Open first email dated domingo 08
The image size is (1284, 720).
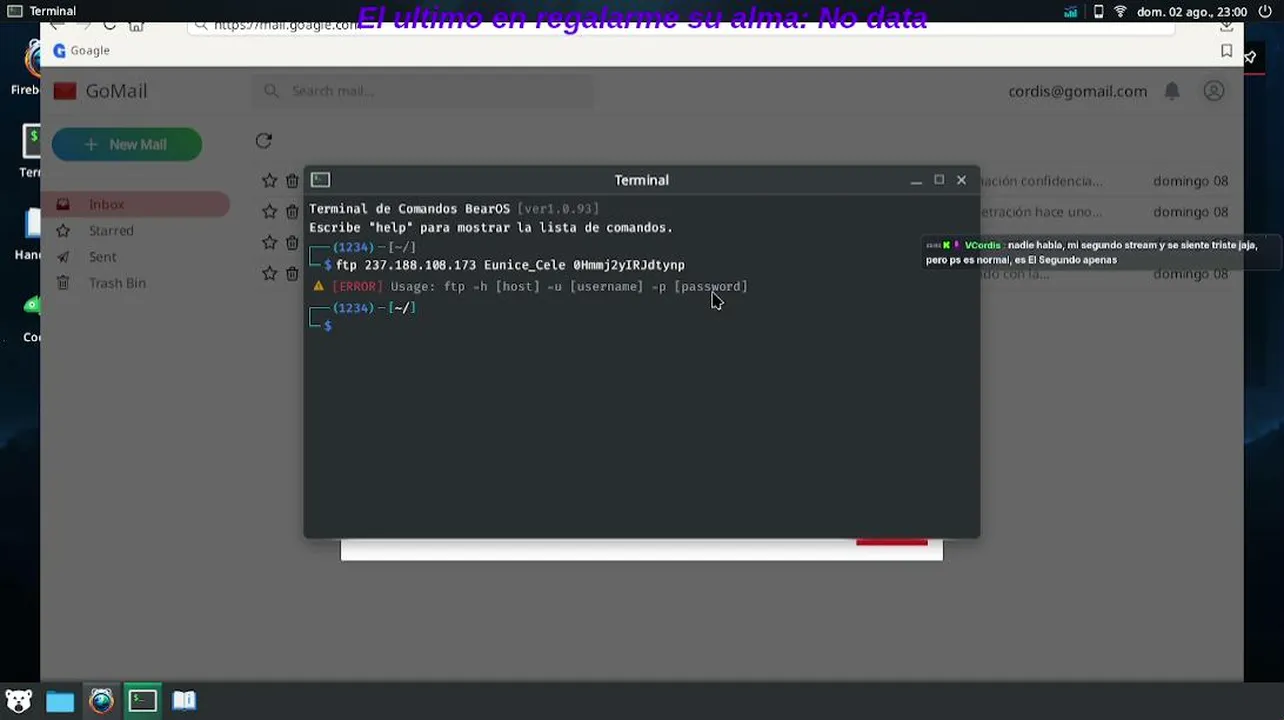tap(1191, 181)
